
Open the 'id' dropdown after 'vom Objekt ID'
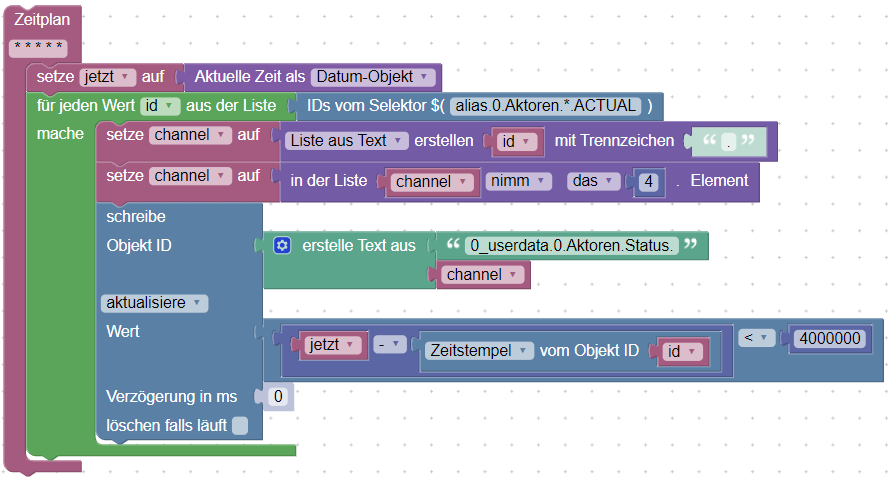click(682, 352)
